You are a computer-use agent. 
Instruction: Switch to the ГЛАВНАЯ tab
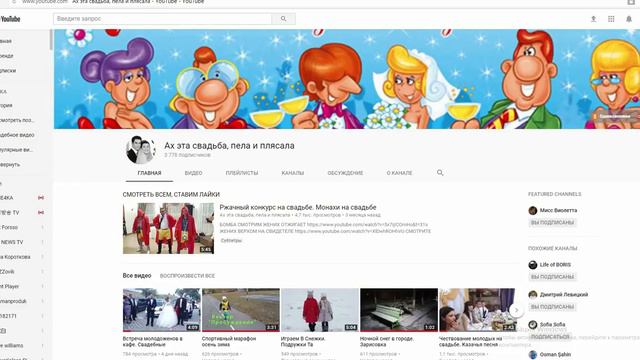[149, 173]
